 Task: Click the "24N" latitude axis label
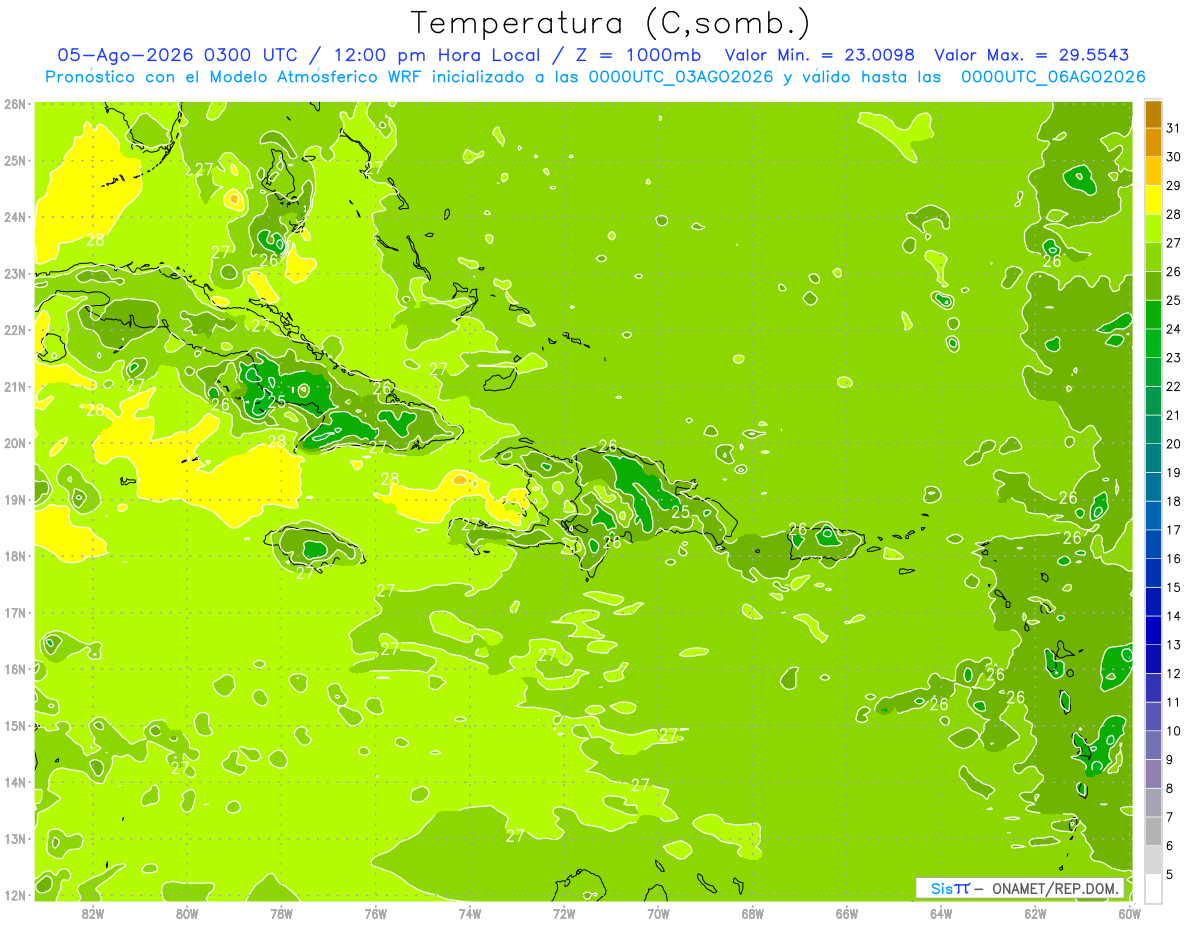click(15, 217)
